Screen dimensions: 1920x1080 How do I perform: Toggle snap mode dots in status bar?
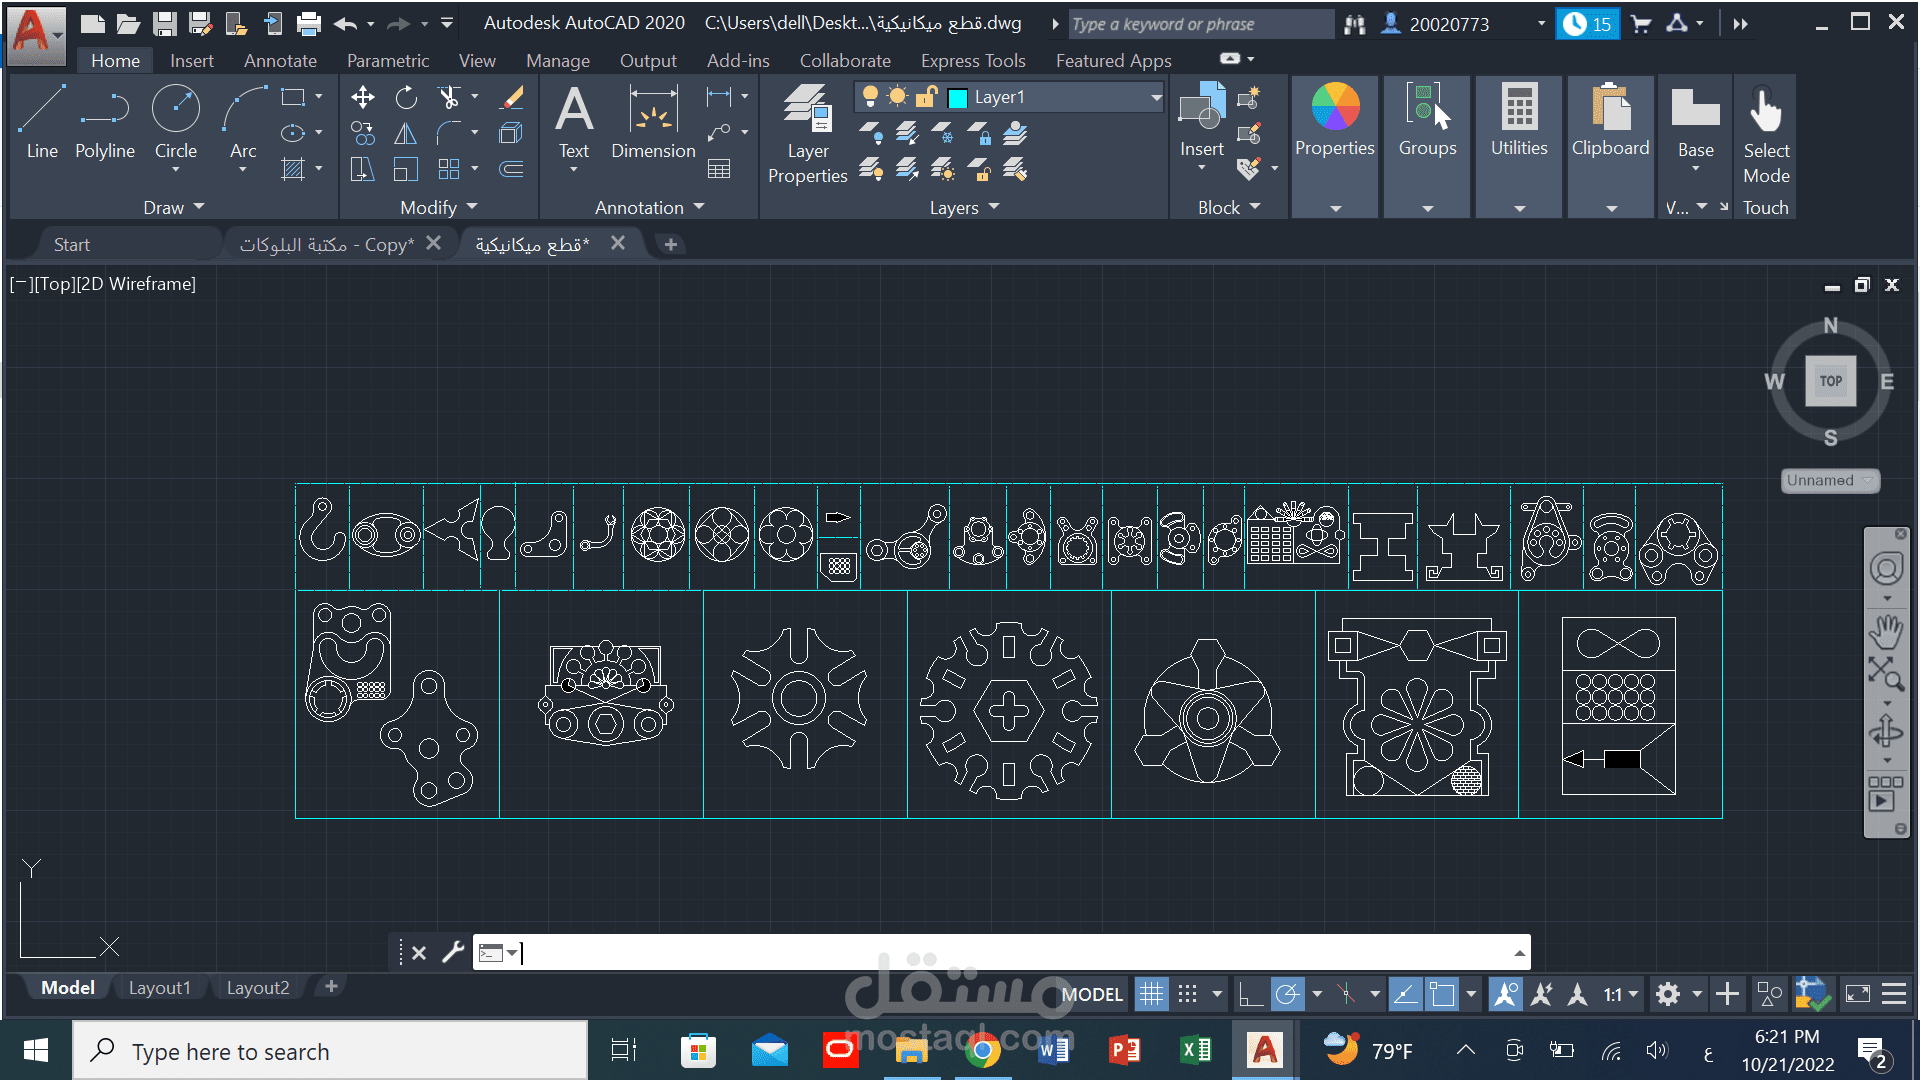(x=1187, y=994)
